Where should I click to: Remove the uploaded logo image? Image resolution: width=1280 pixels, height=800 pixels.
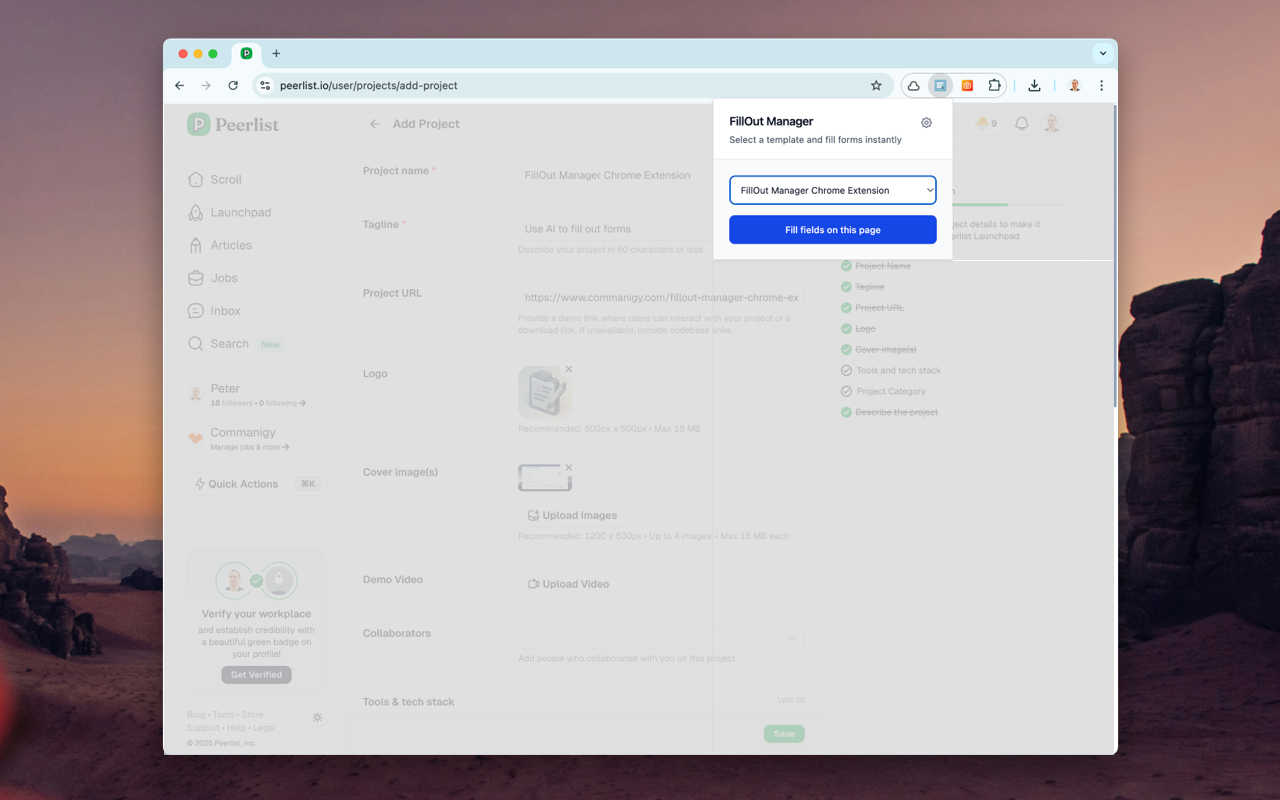[x=569, y=369]
